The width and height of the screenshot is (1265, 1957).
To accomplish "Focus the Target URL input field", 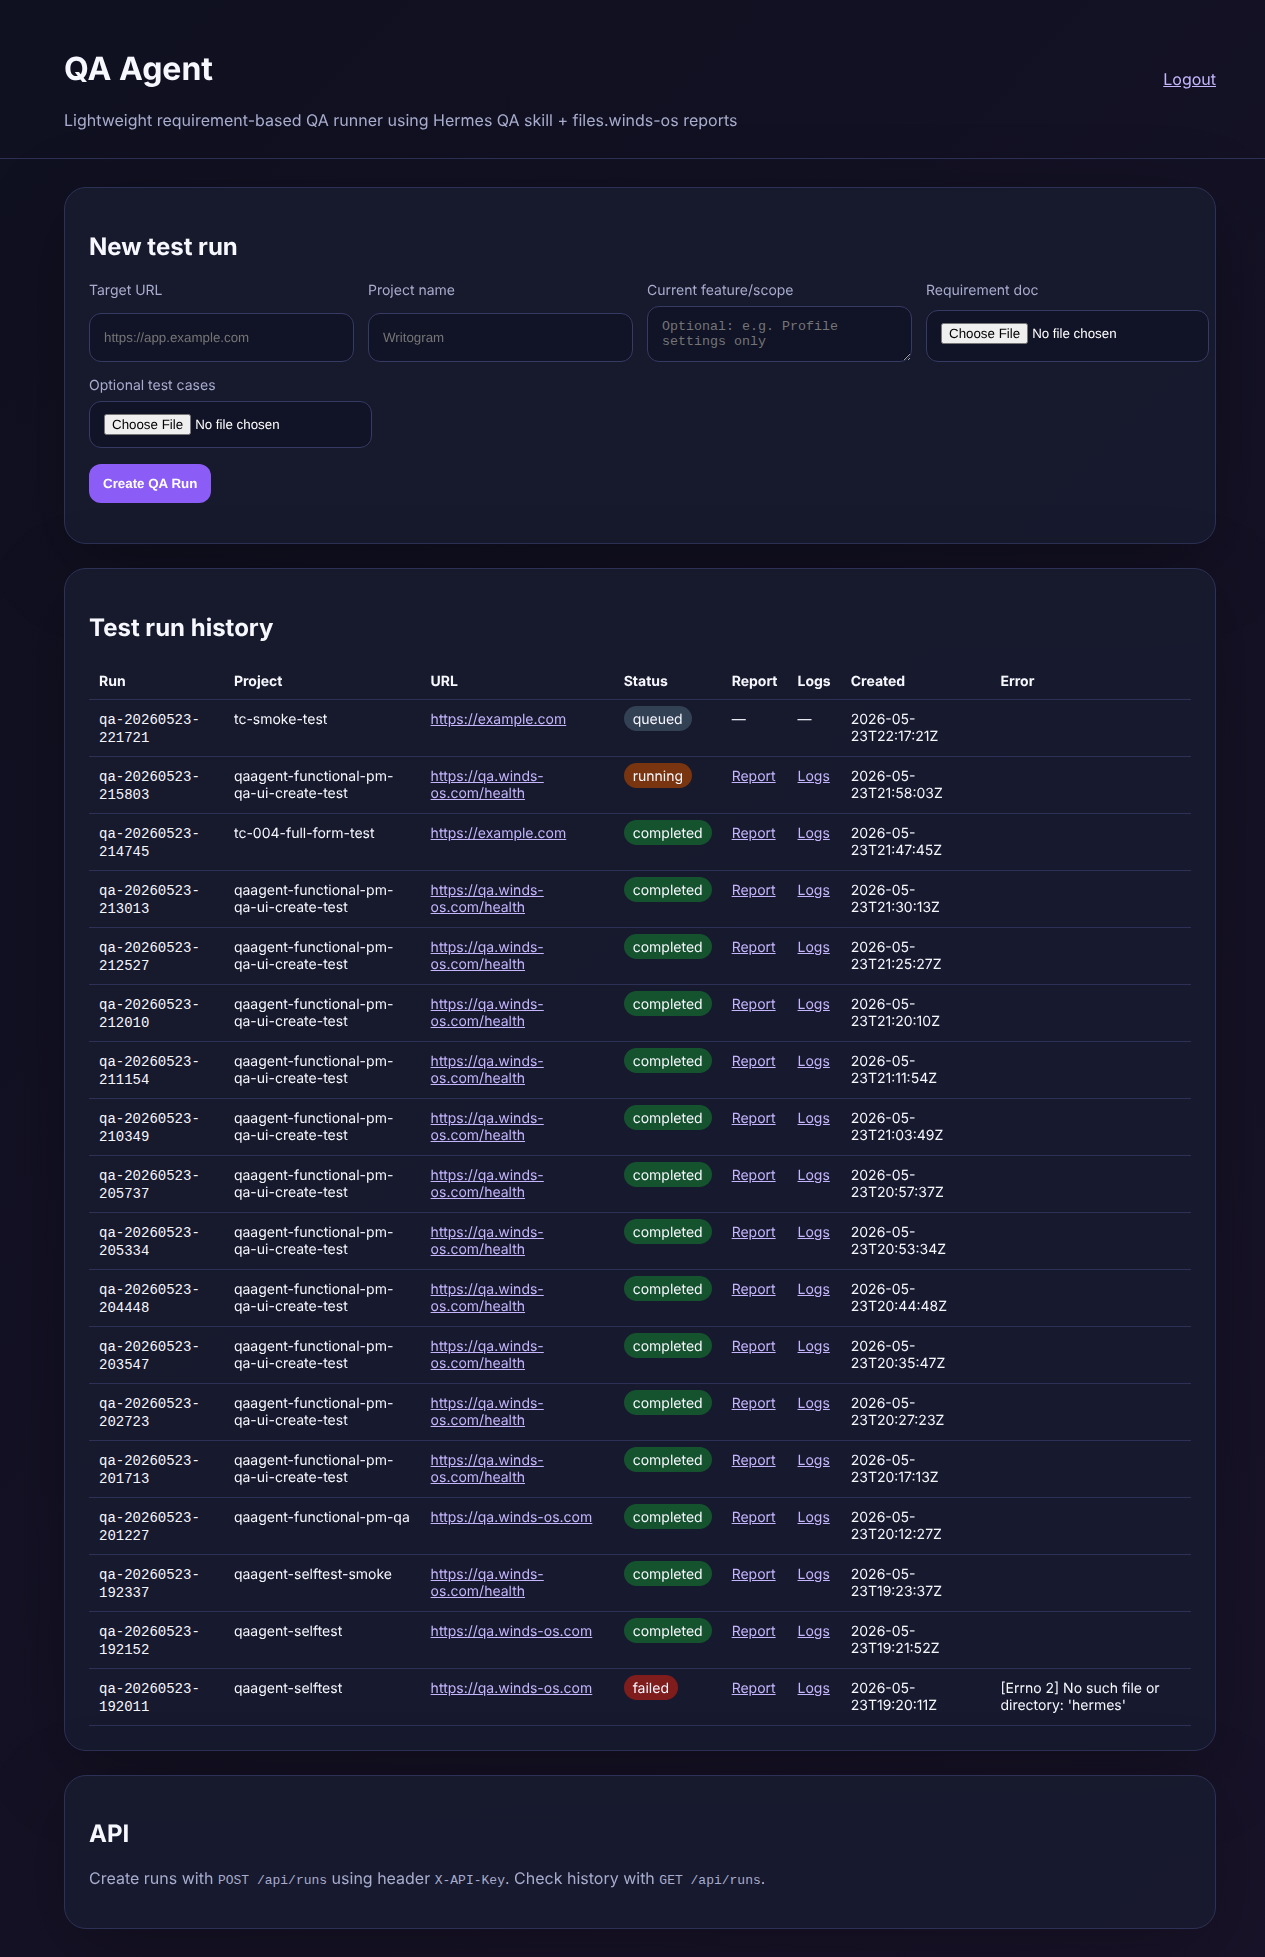I will [221, 338].
